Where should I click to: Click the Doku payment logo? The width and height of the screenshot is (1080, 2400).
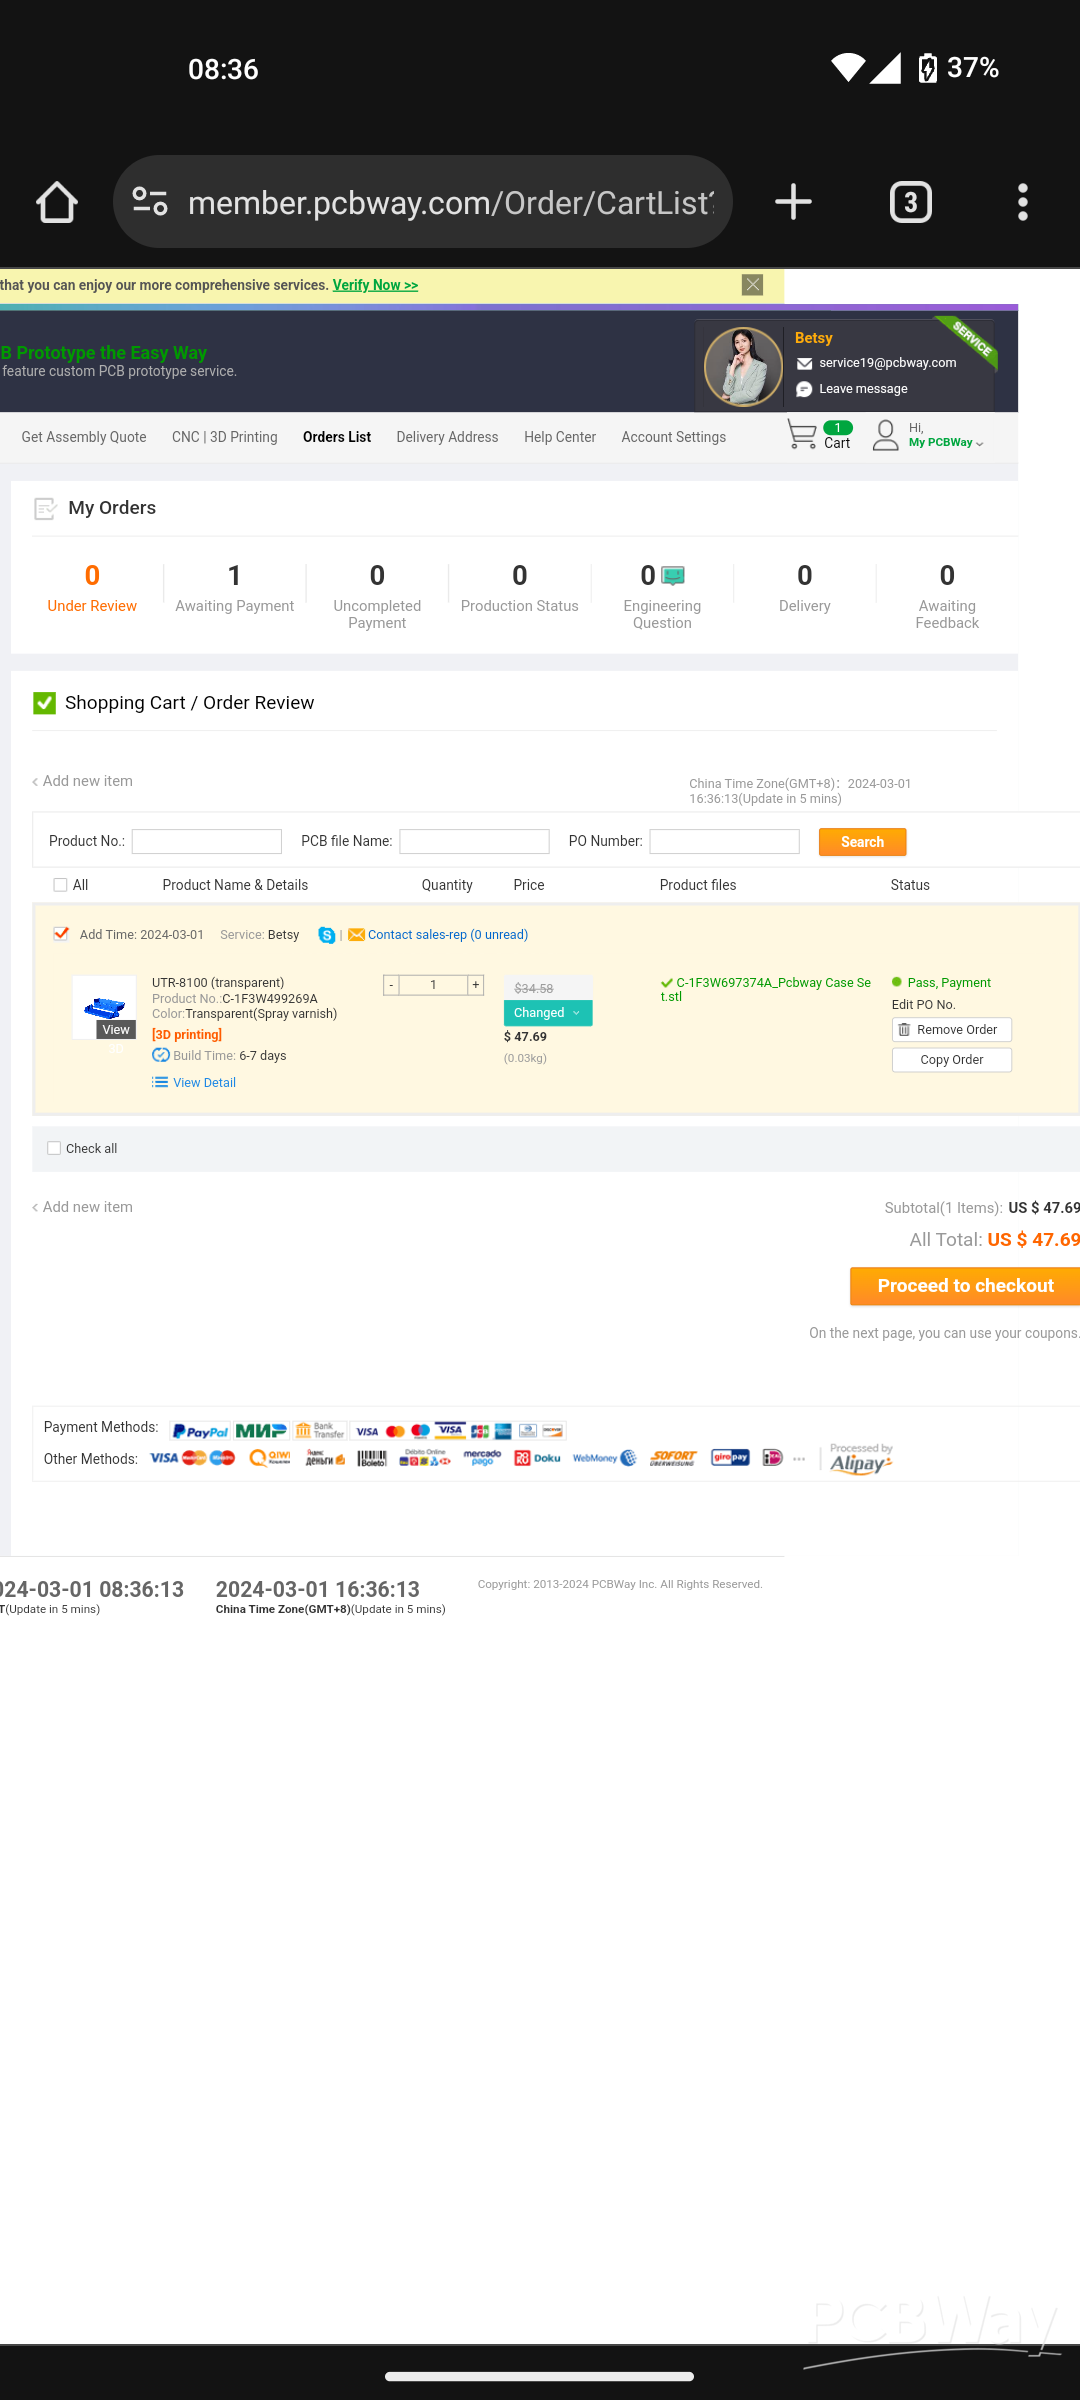pos(538,1458)
